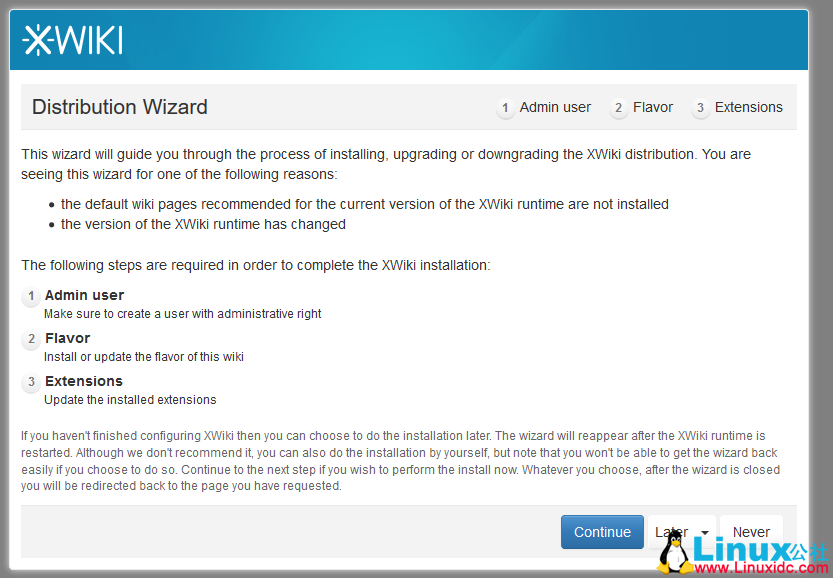Open the Later button dropdown arrow
This screenshot has height=578, width=833.
pos(705,532)
